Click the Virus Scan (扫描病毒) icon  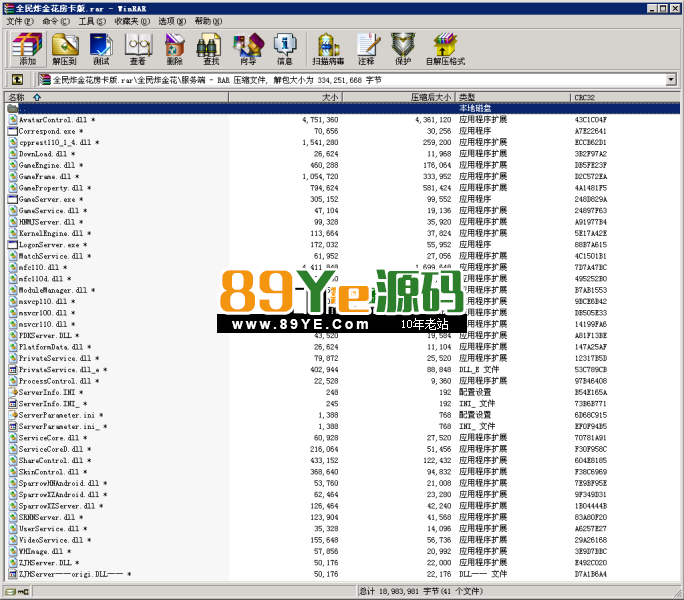click(328, 49)
